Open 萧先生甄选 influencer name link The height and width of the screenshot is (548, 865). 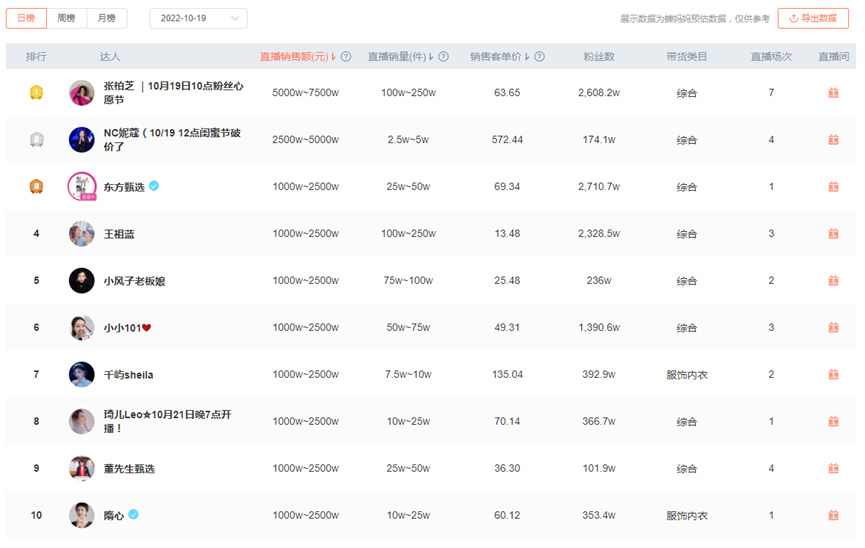129,469
